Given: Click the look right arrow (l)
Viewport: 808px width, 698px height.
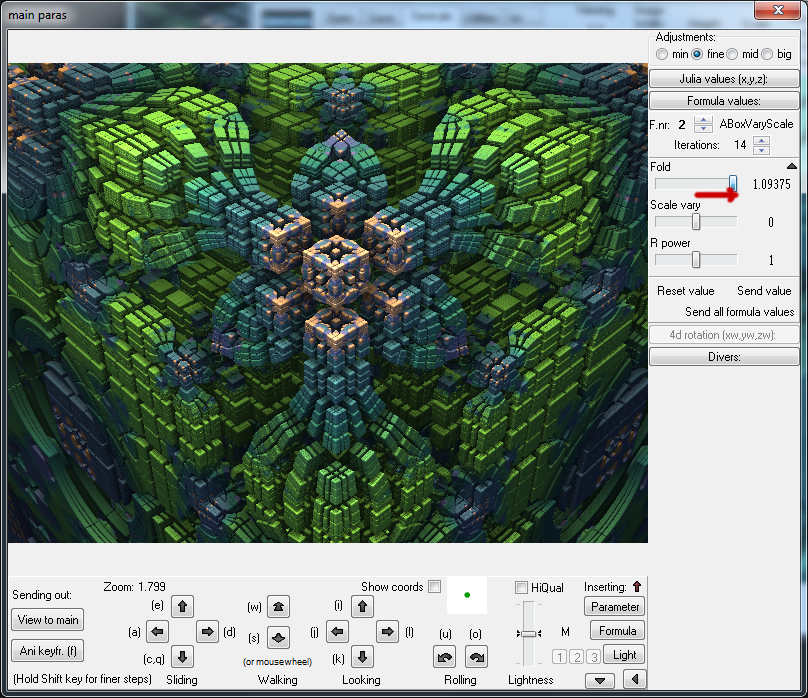Looking at the screenshot, I should pyautogui.click(x=388, y=631).
